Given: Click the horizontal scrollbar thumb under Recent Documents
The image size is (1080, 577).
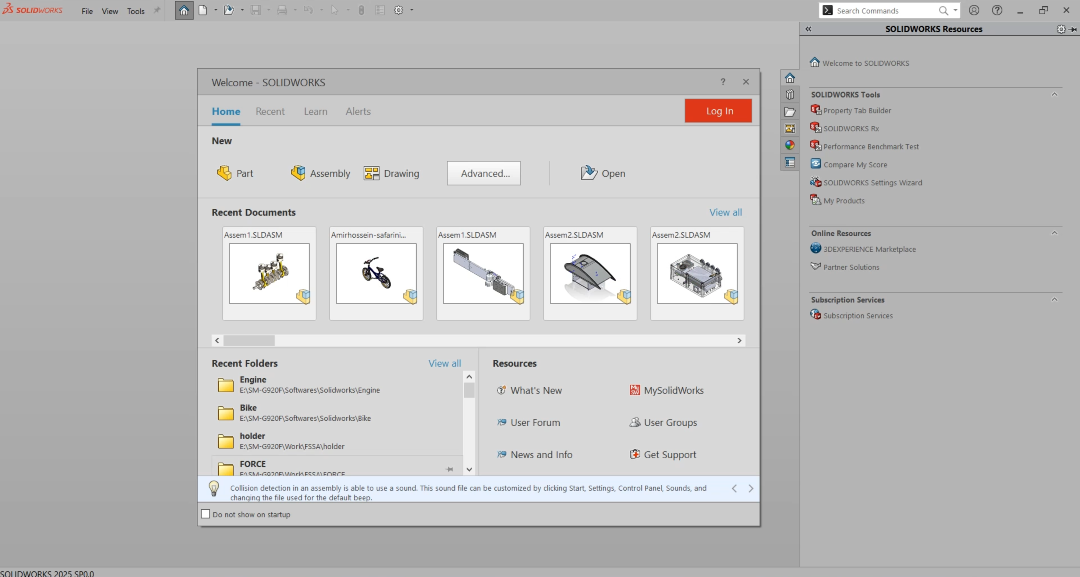Looking at the screenshot, I should pyautogui.click(x=249, y=340).
